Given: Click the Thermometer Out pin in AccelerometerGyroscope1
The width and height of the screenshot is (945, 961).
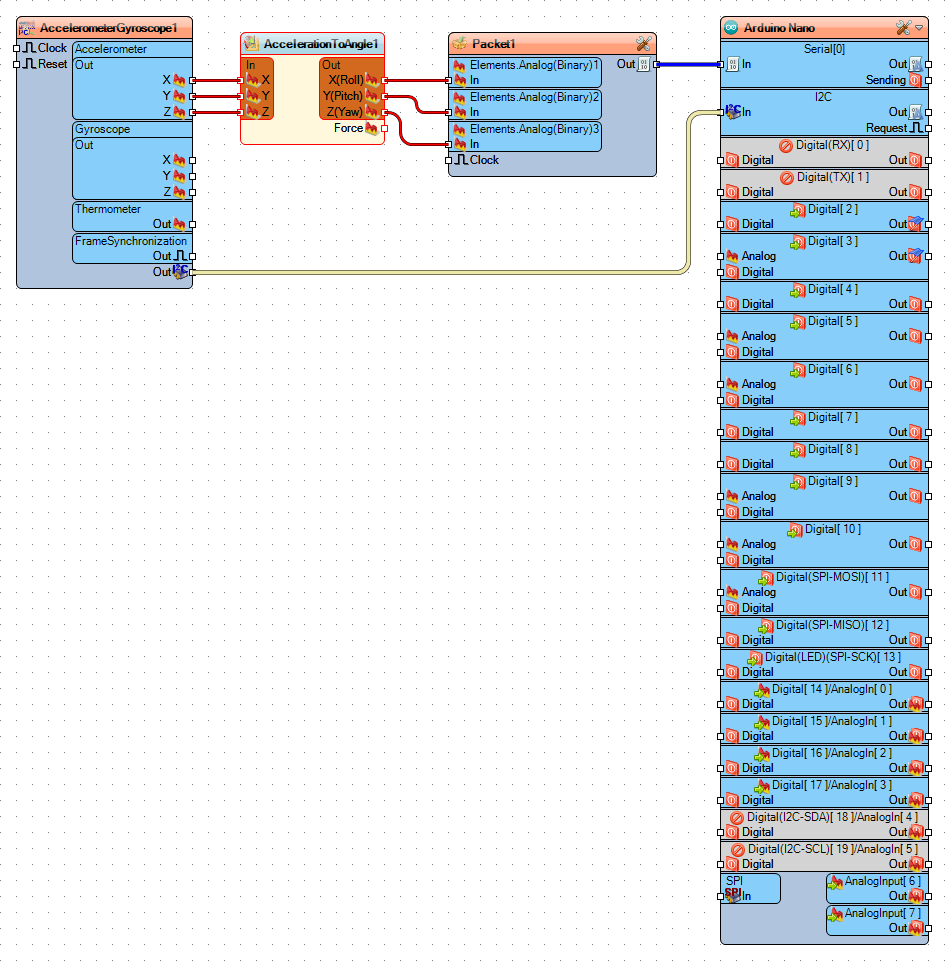Looking at the screenshot, I should (192, 223).
